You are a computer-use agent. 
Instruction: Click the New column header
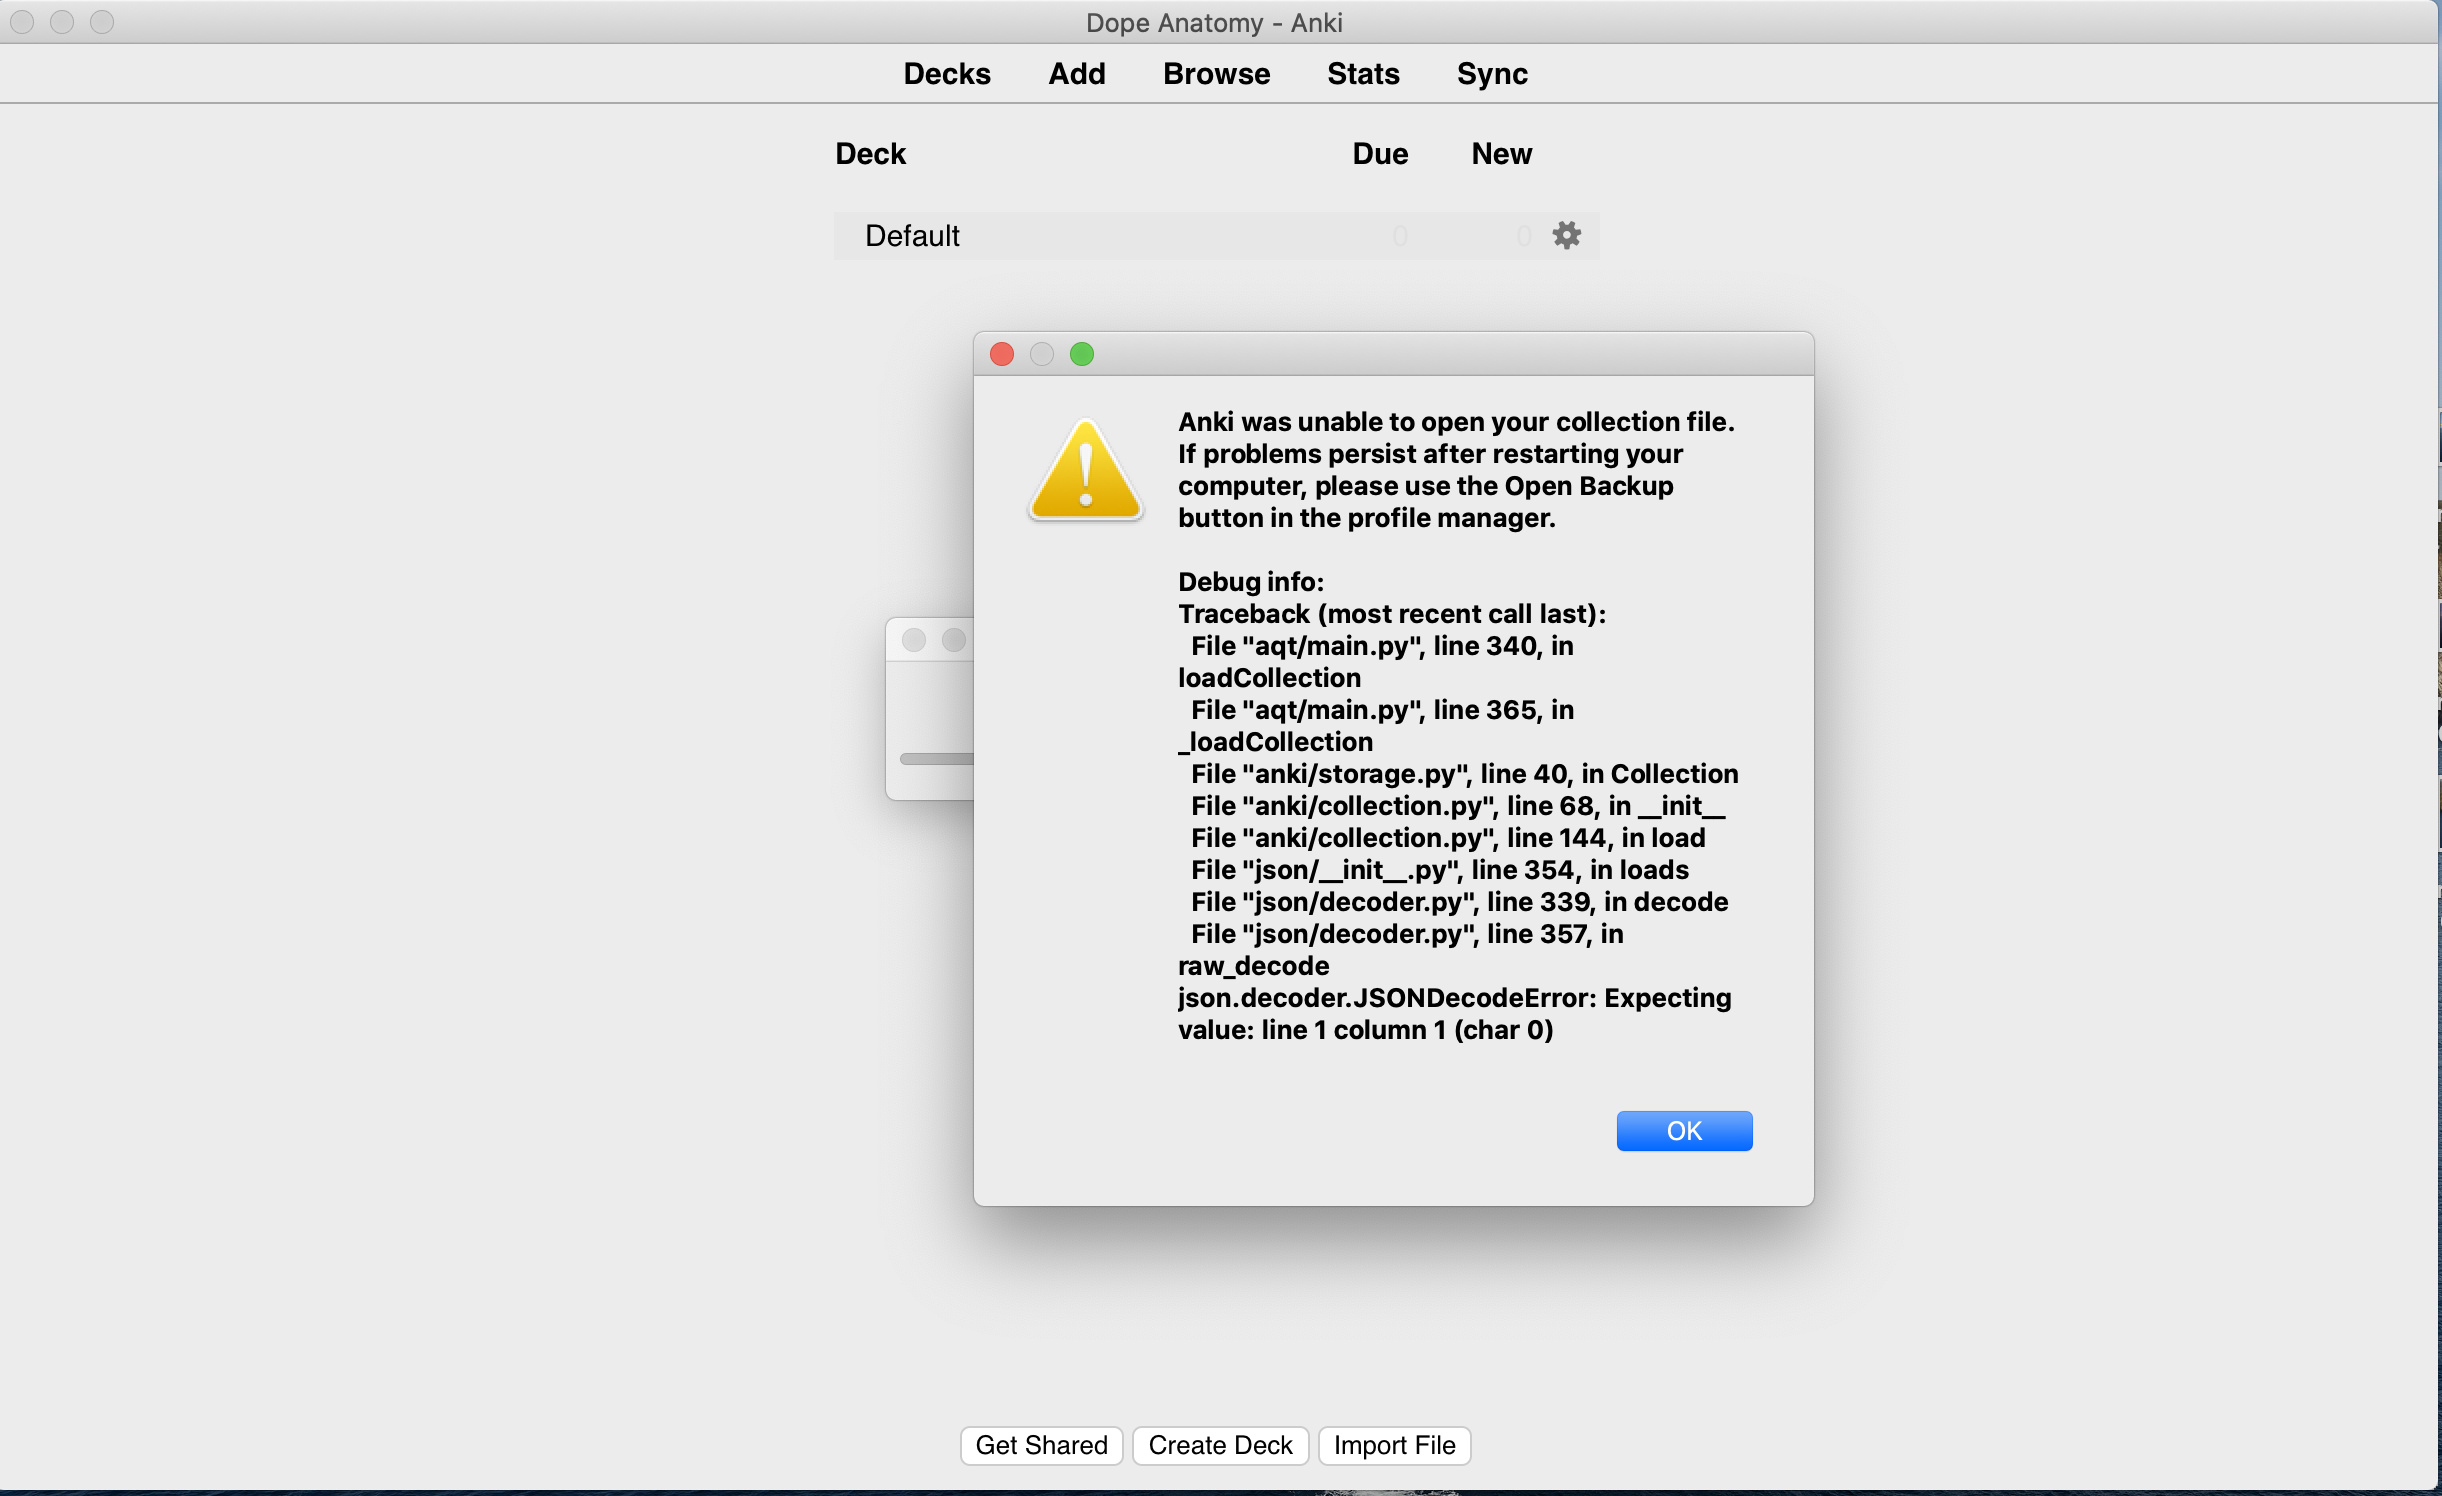tap(1501, 154)
